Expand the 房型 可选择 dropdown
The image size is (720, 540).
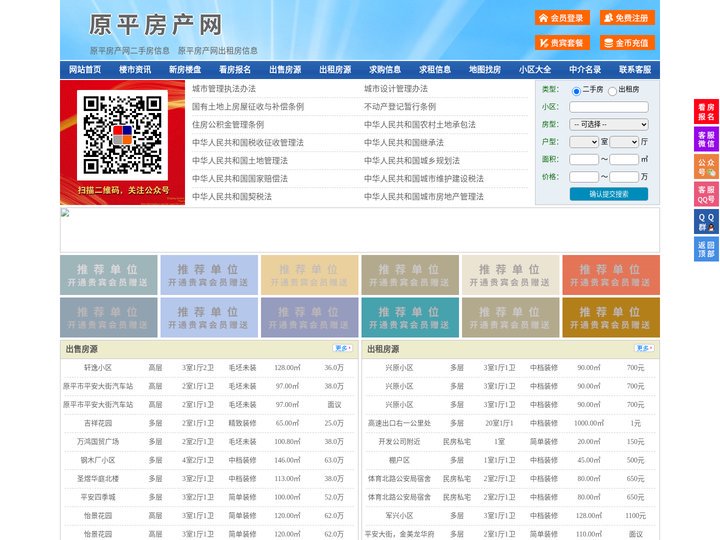(609, 124)
